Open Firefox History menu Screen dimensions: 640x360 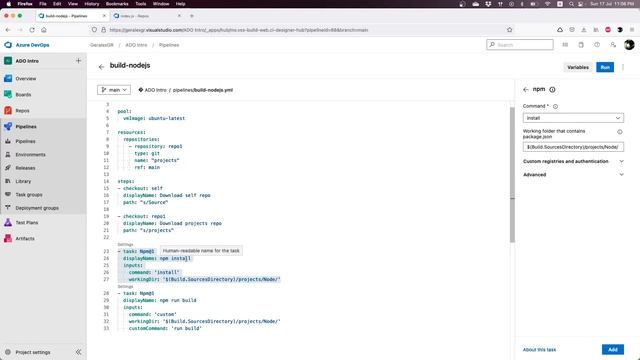click(x=91, y=4)
